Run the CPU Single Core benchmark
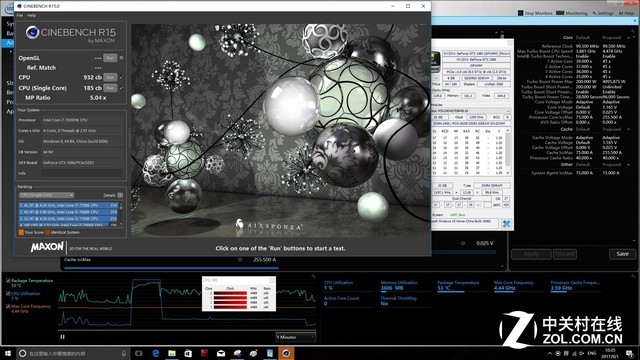This screenshot has width=640, height=360. [x=110, y=88]
